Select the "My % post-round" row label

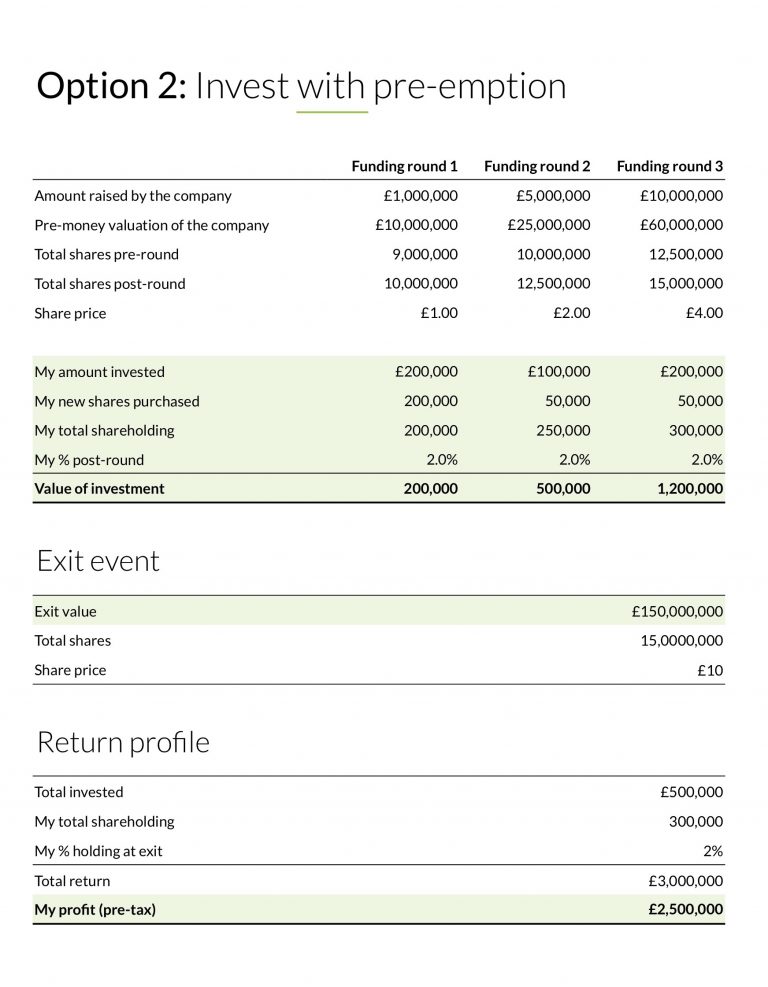[89, 460]
